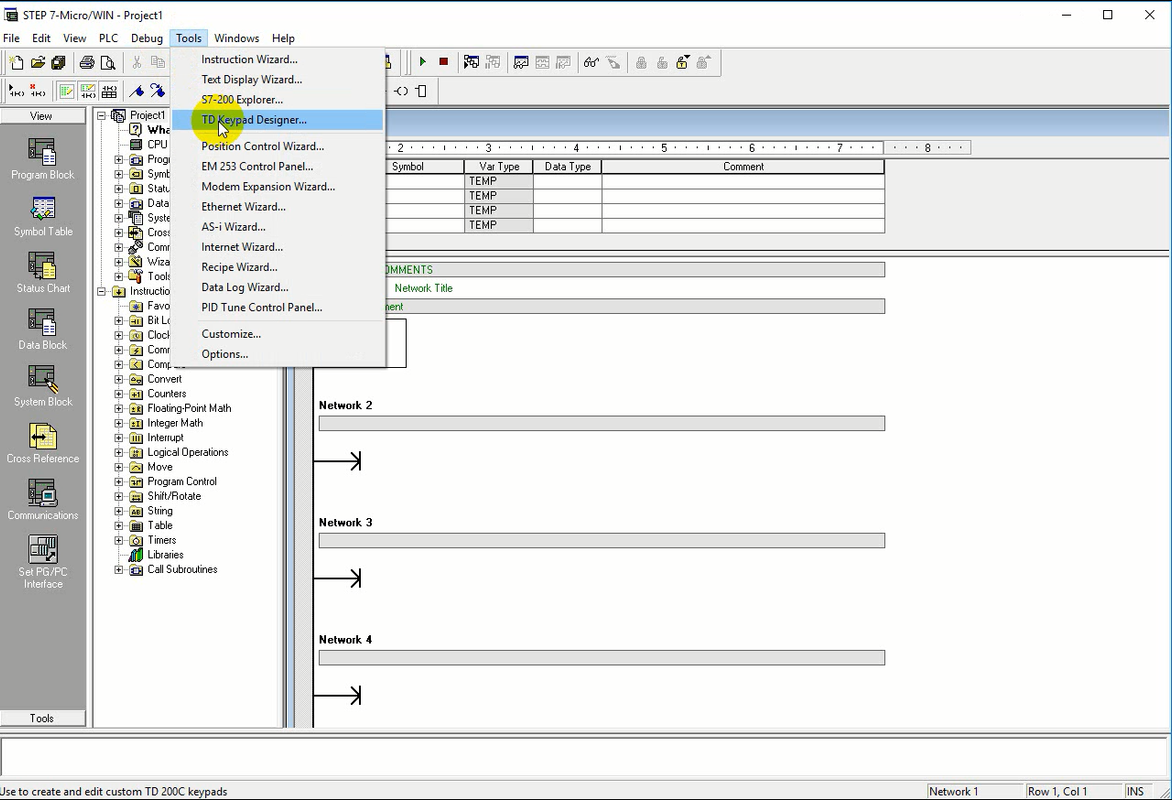The image size is (1172, 800).
Task: Select Shift/Rotate in the instruction tree
Action: 173,496
